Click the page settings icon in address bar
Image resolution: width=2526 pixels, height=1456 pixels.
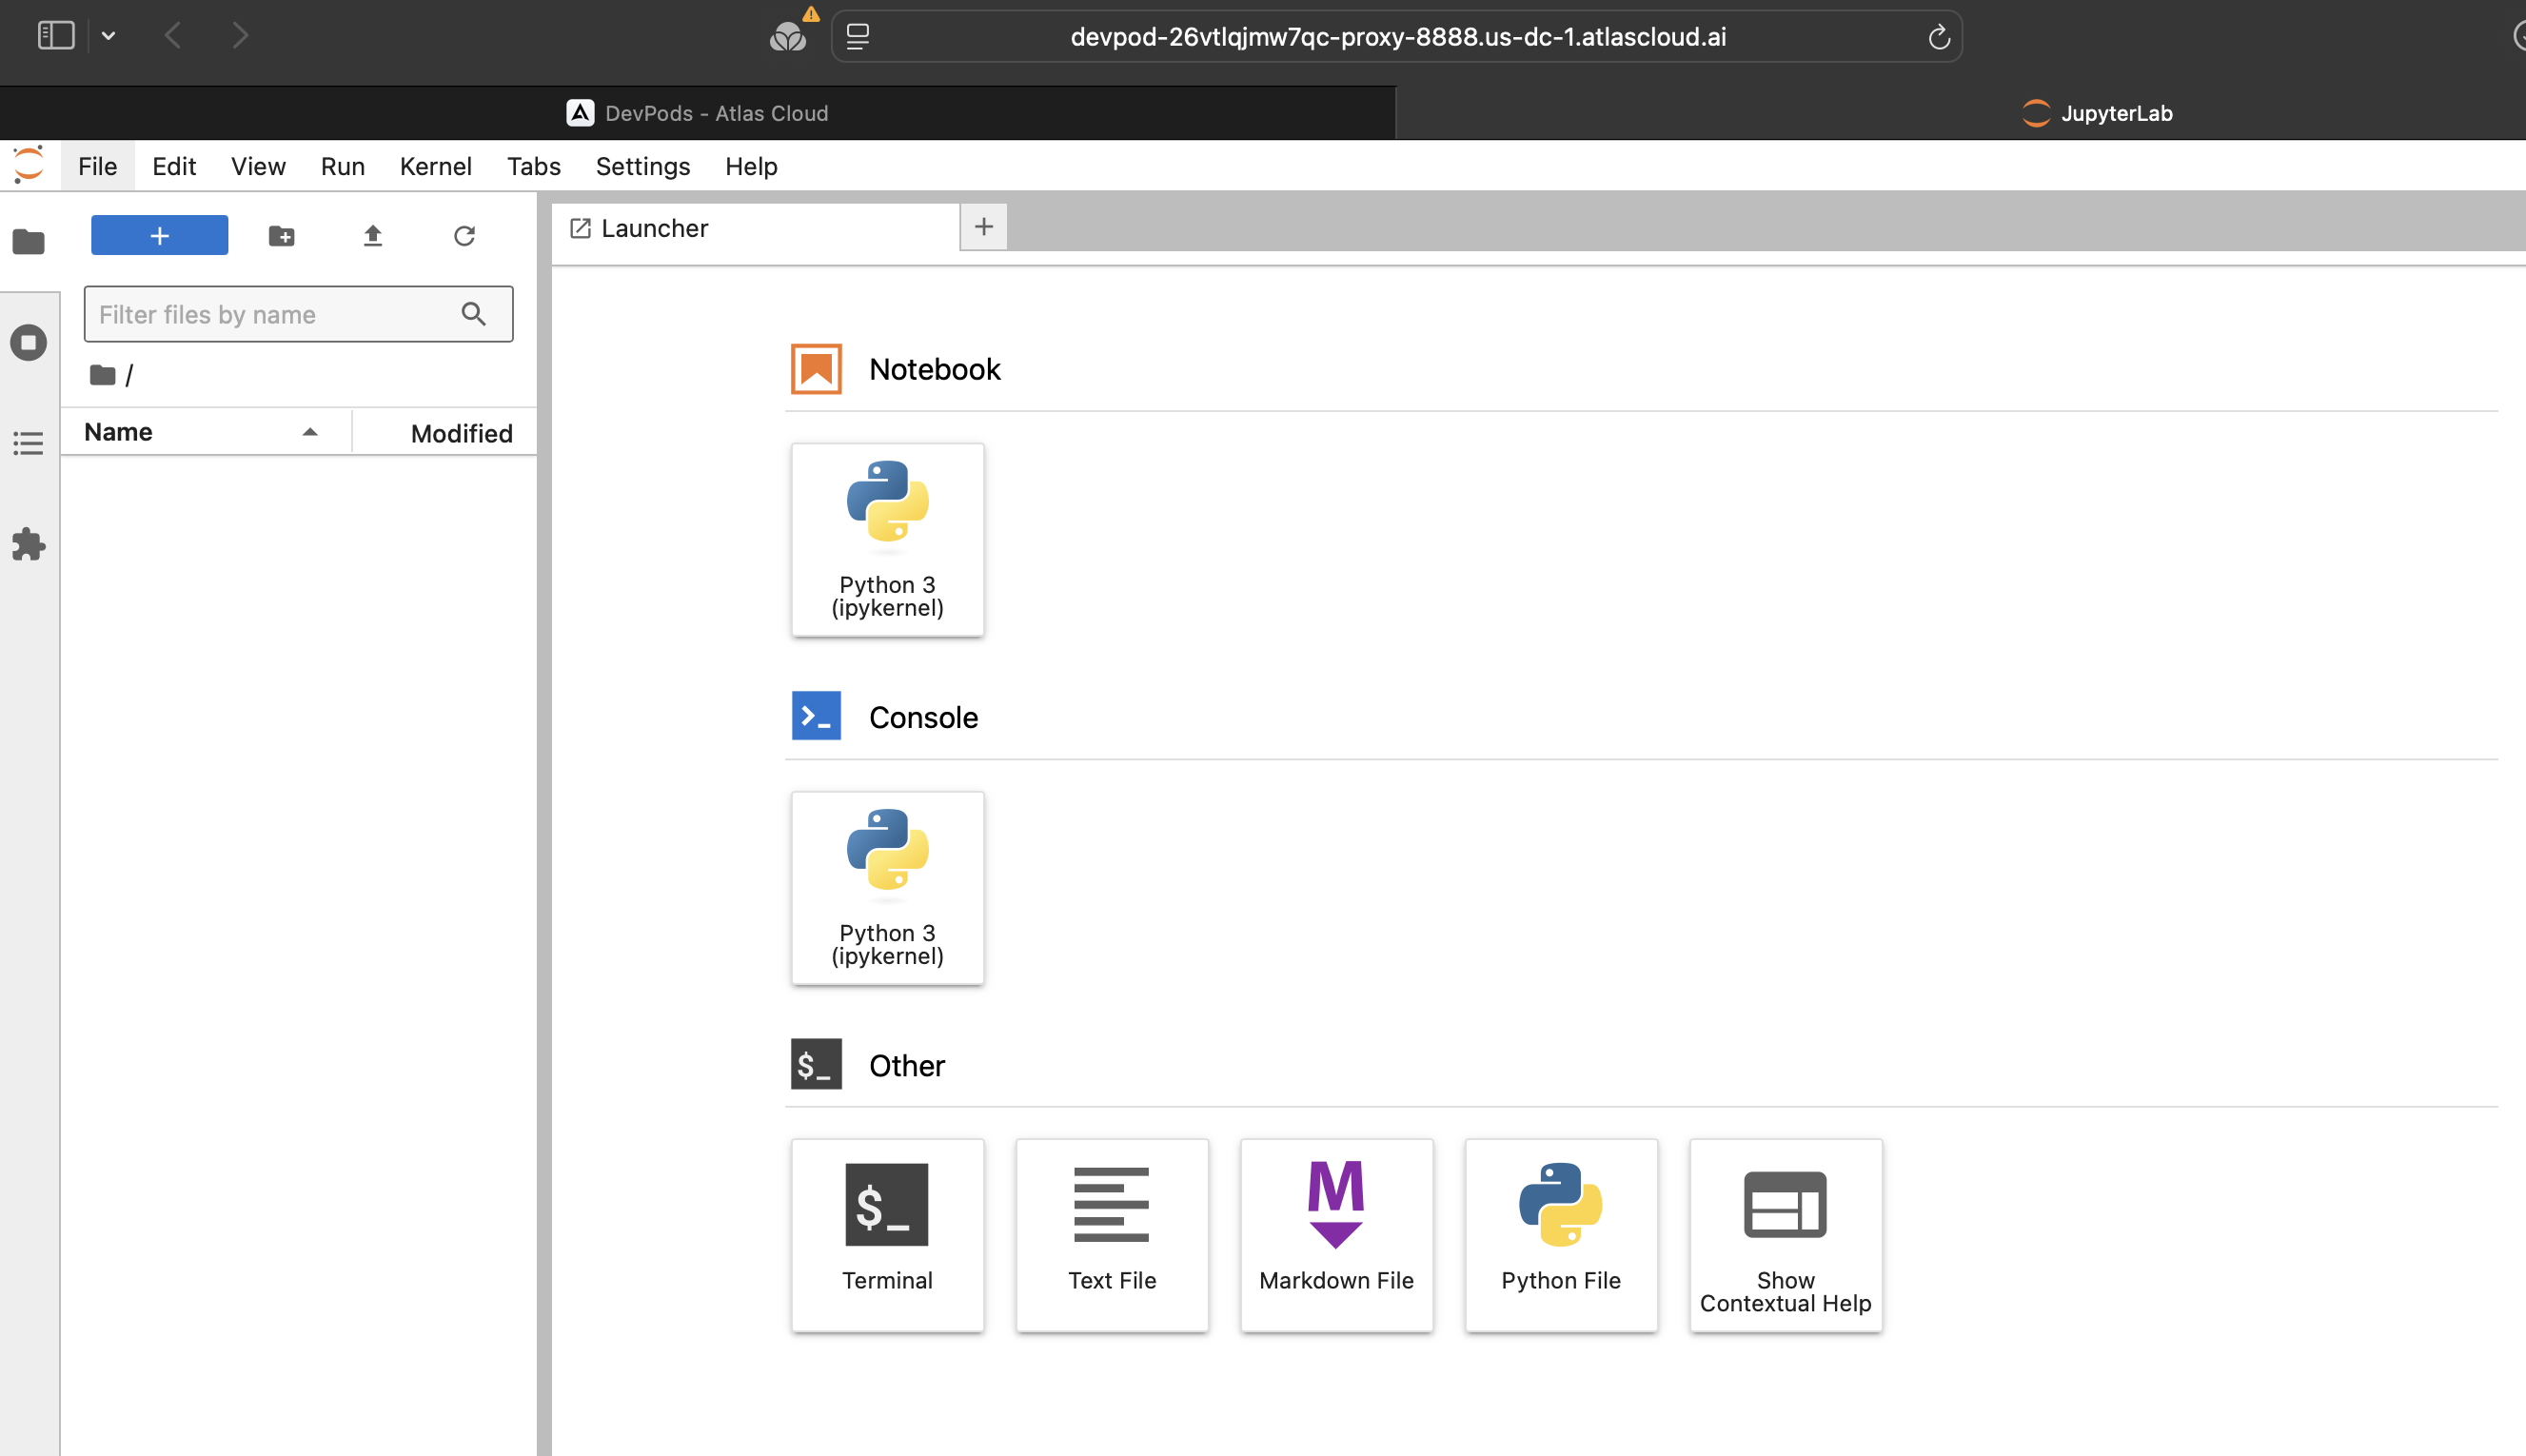coord(858,37)
